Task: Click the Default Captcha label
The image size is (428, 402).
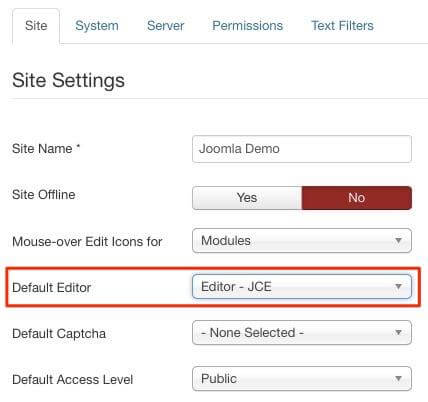Action: [x=59, y=333]
